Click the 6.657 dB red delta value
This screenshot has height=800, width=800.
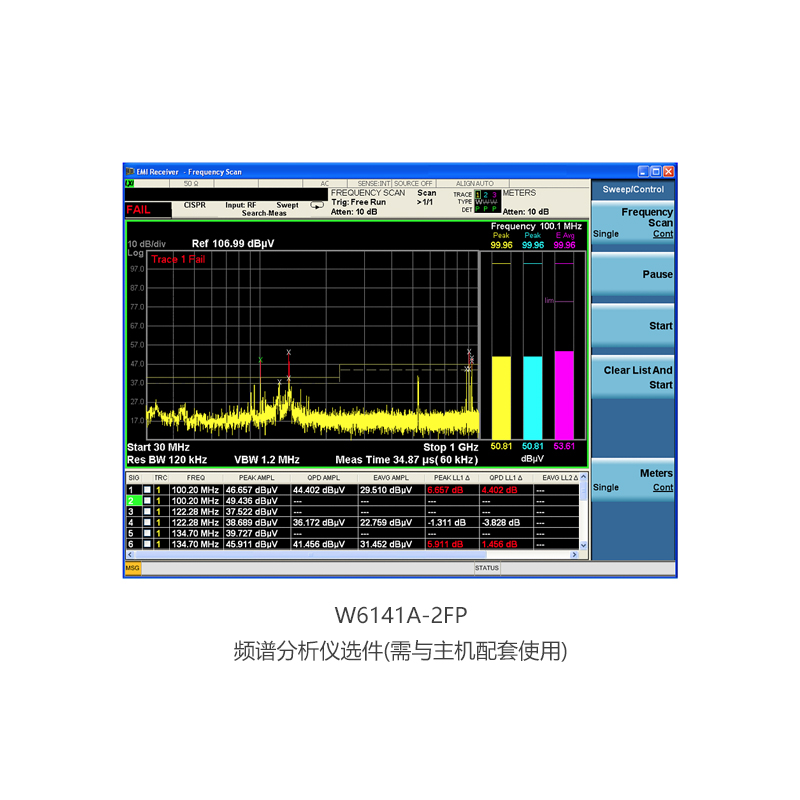click(x=445, y=490)
